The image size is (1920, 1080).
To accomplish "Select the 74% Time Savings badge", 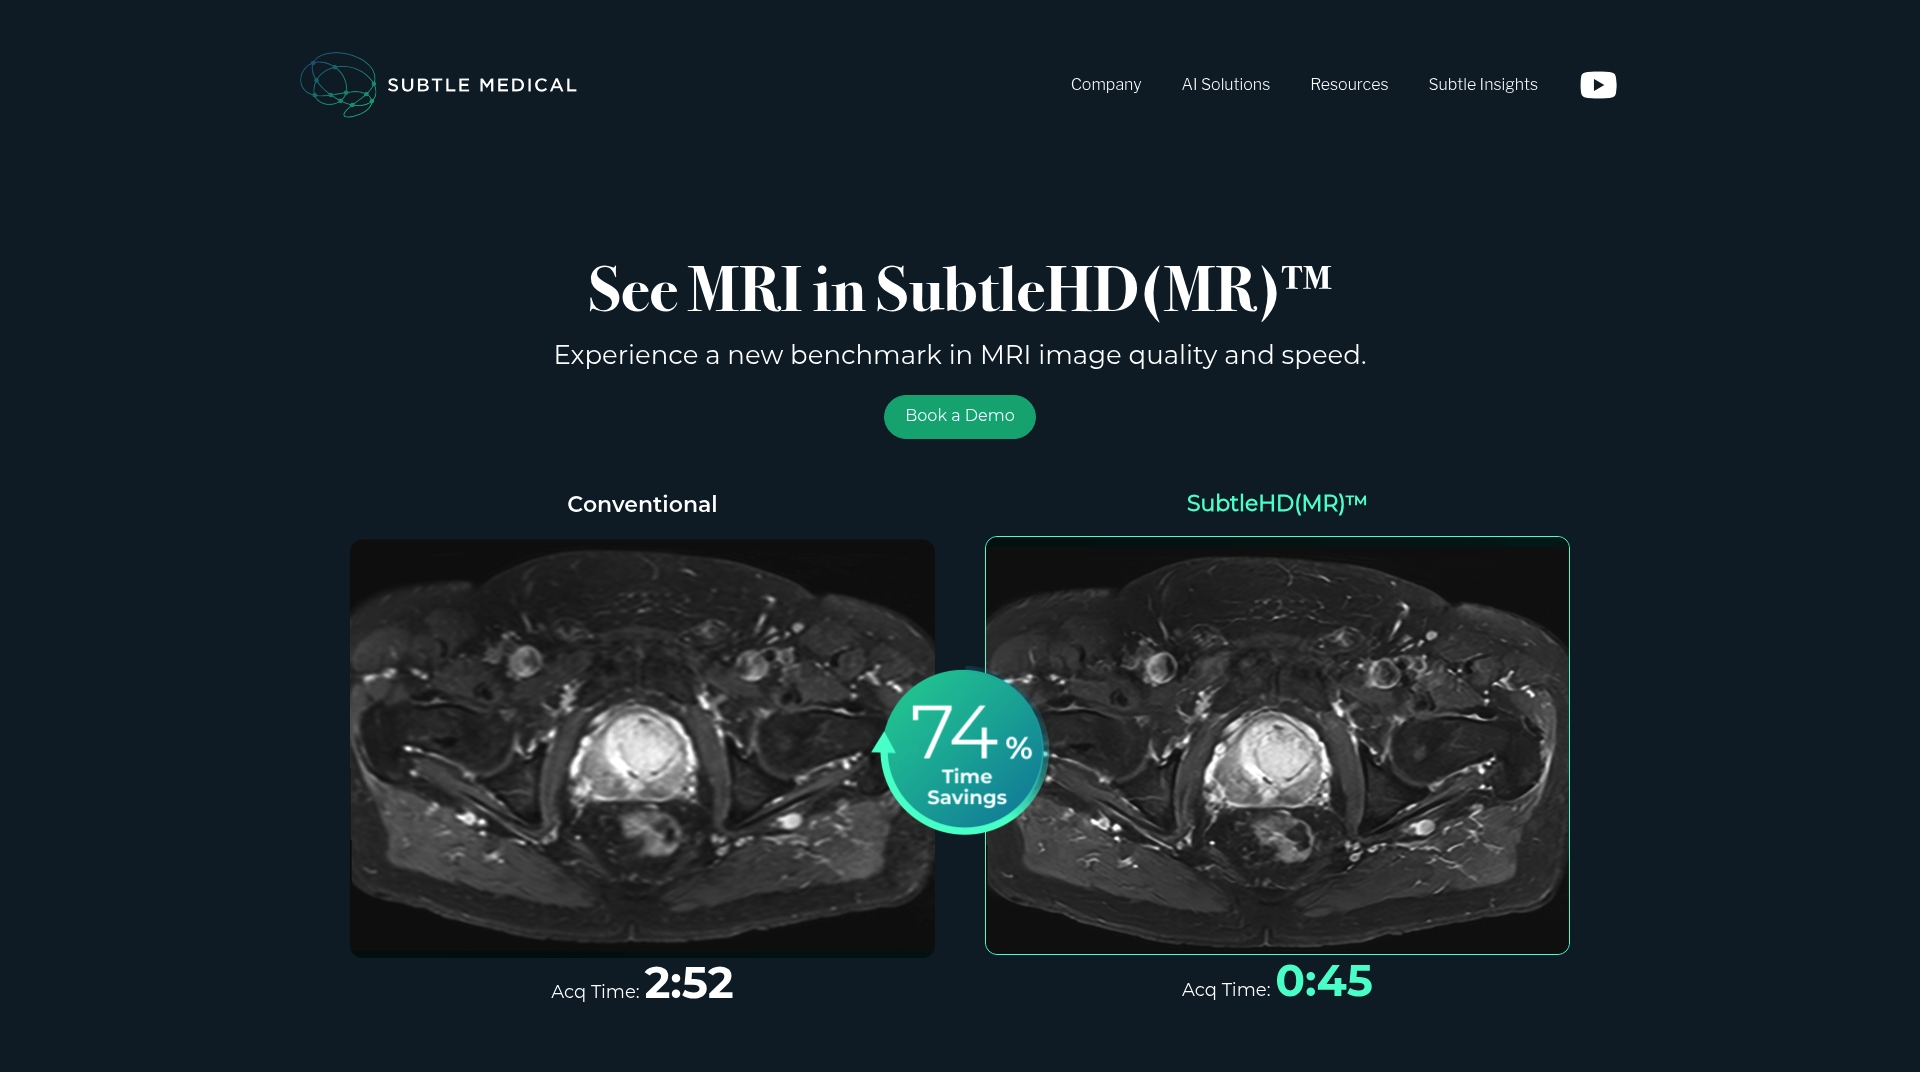I will tap(963, 750).
